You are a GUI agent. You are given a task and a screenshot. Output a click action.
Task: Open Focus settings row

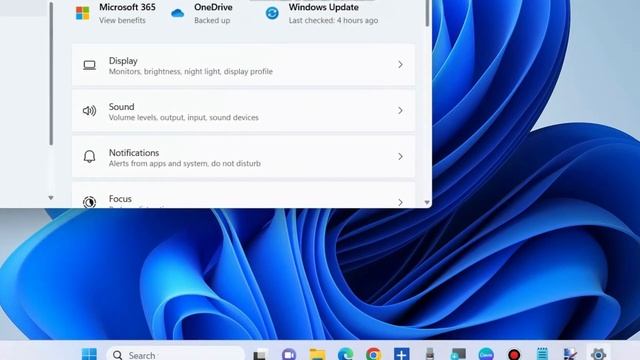point(243,196)
